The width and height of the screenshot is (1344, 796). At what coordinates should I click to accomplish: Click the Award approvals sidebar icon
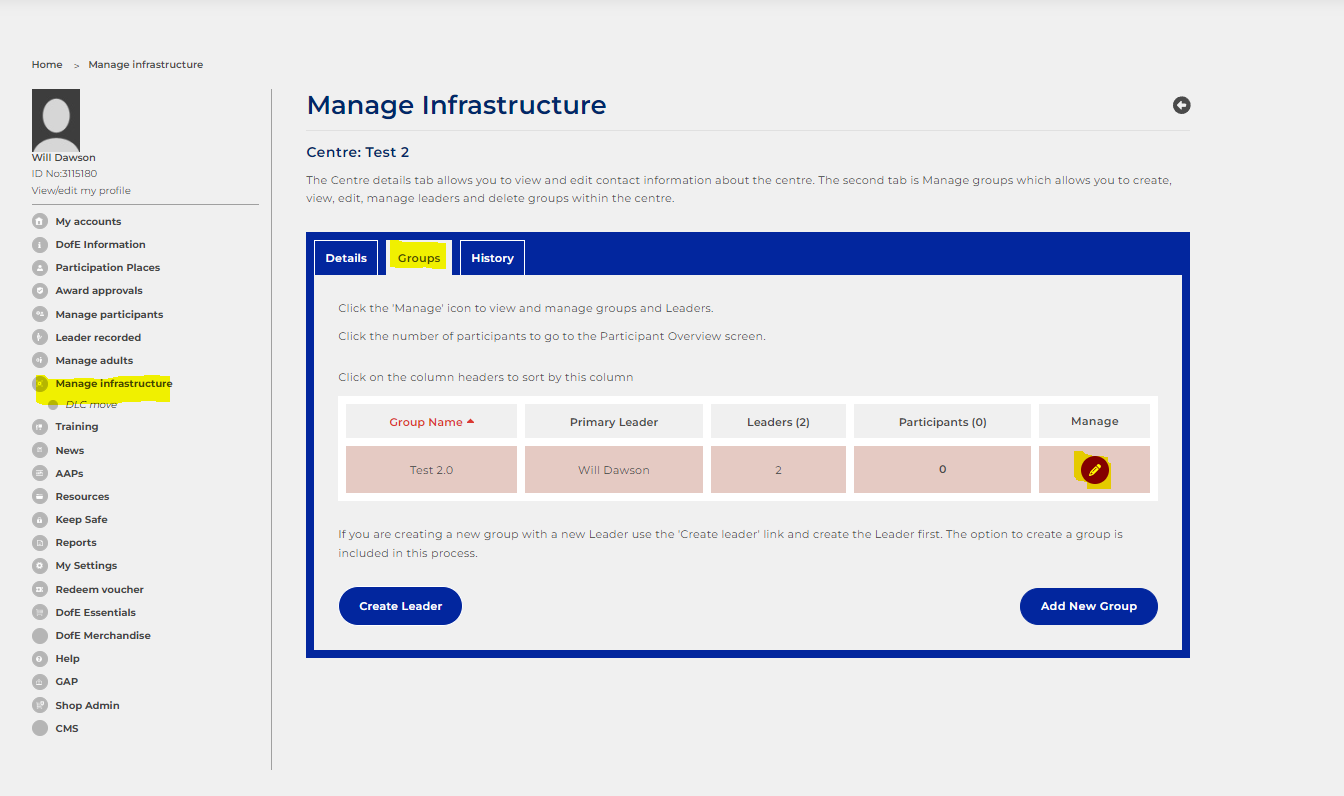point(40,291)
